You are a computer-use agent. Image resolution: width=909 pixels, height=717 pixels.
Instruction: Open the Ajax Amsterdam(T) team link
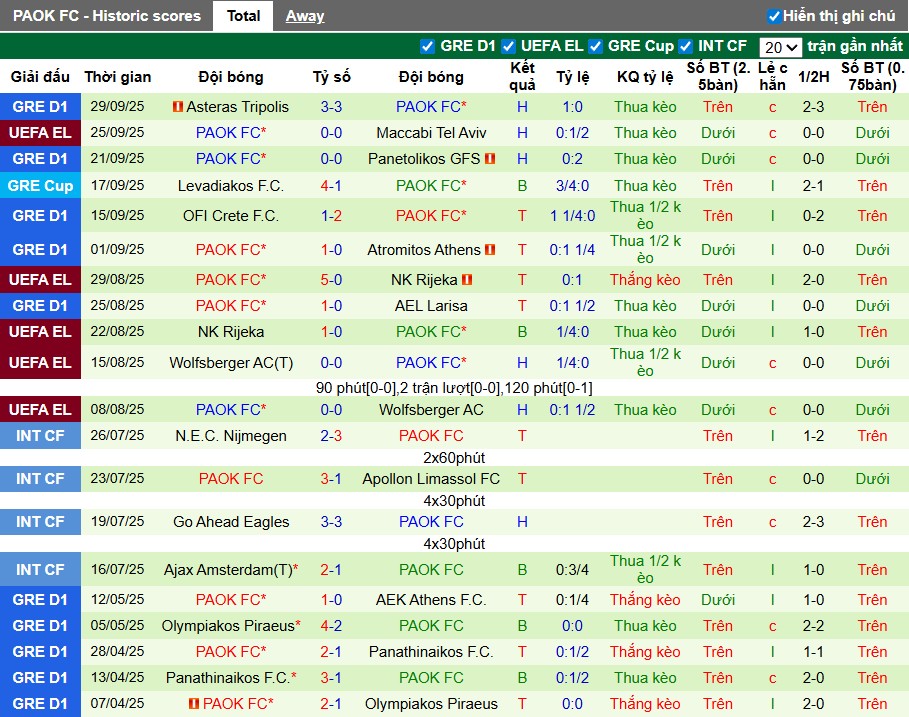[x=229, y=570]
